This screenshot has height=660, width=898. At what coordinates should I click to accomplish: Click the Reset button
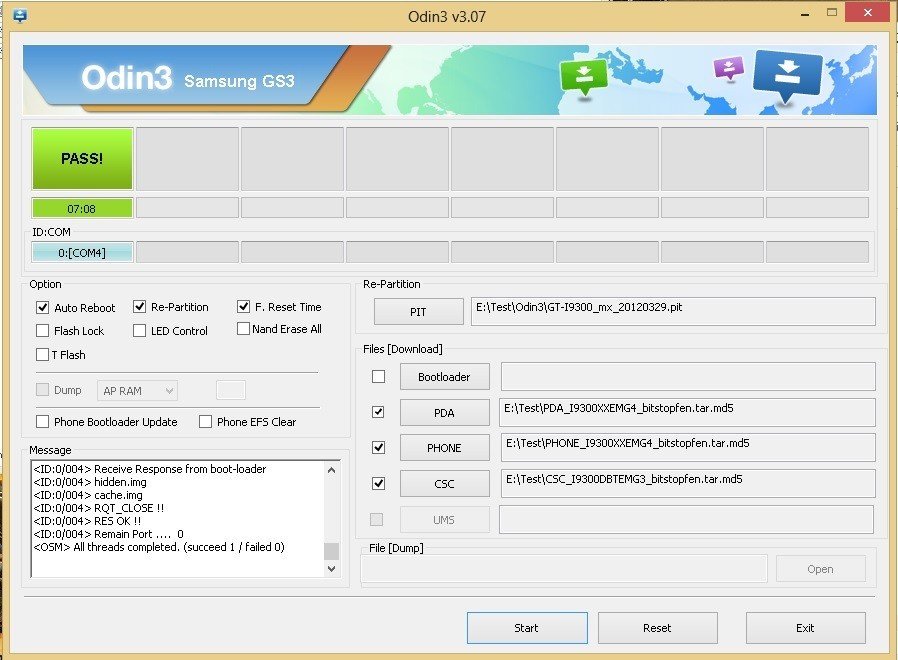[657, 628]
